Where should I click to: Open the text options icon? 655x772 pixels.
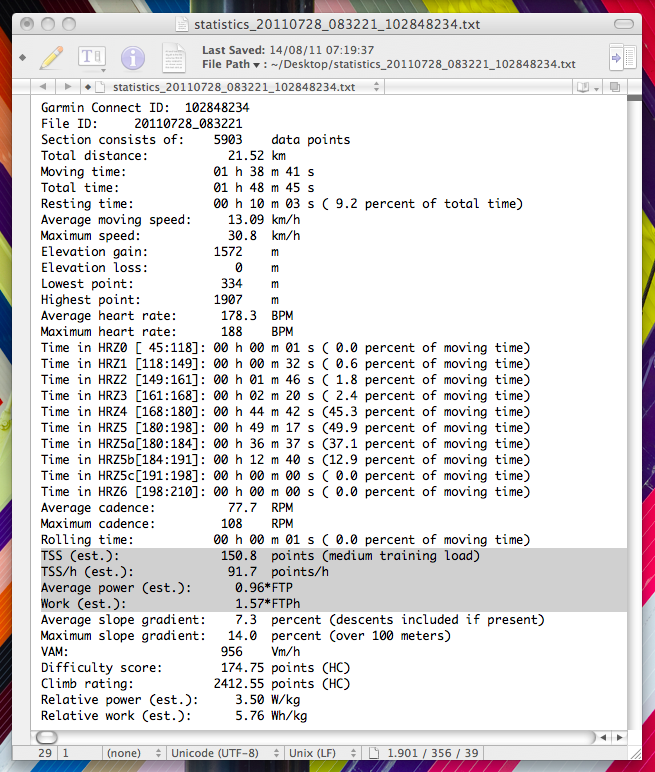92,58
